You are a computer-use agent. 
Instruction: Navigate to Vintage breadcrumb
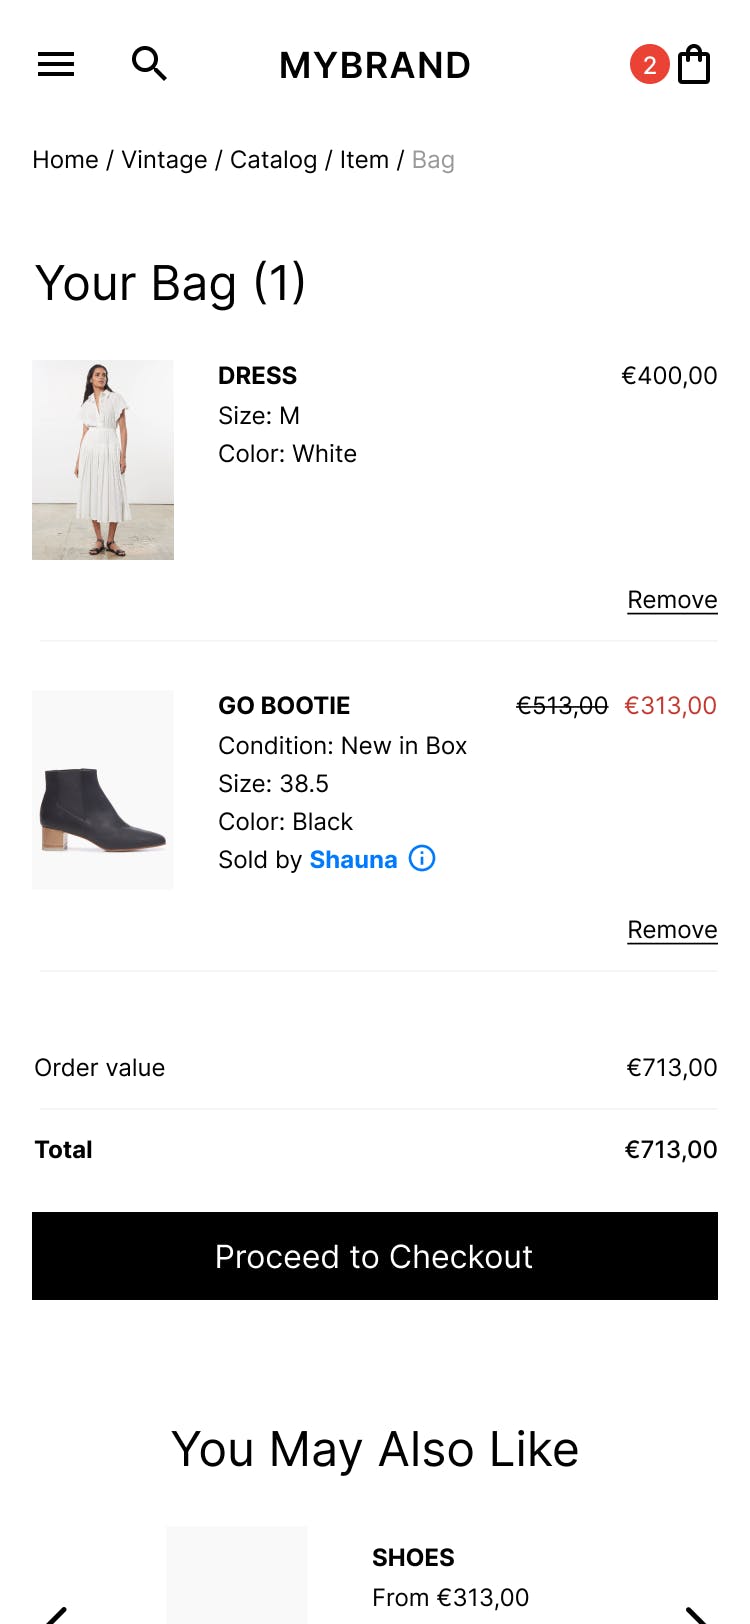[164, 160]
